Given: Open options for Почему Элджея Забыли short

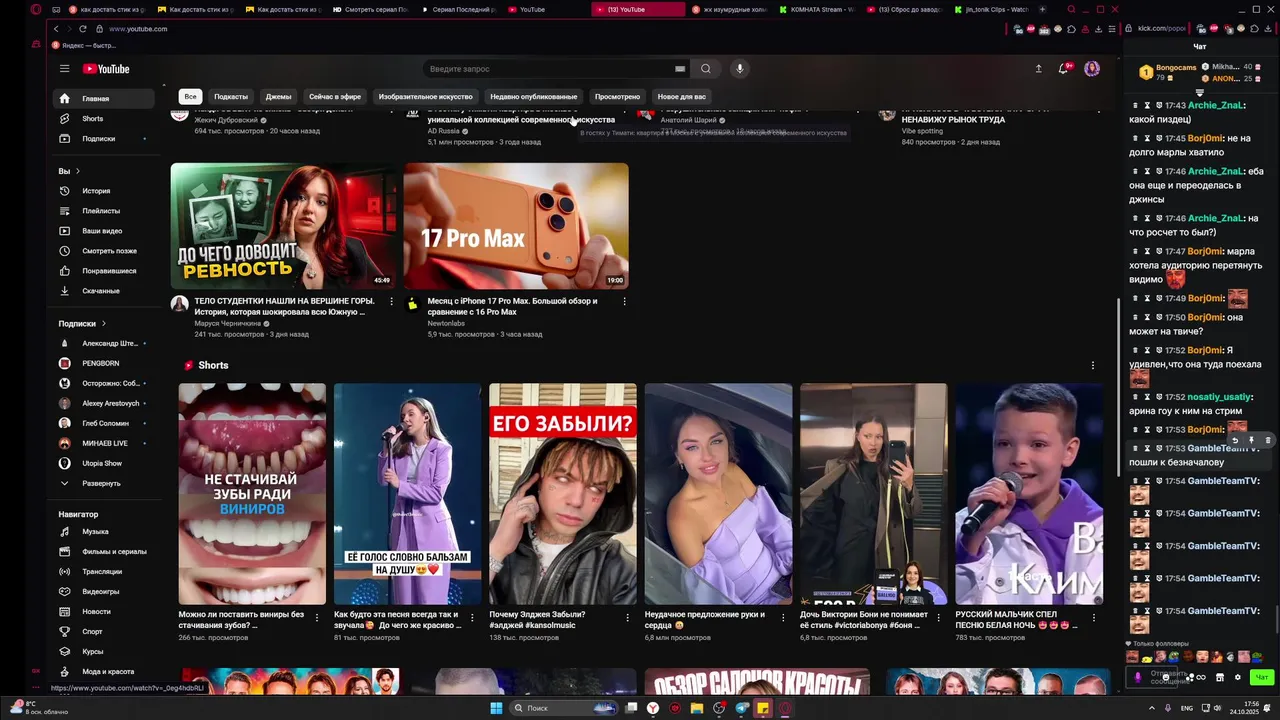Looking at the screenshot, I should 629,617.
